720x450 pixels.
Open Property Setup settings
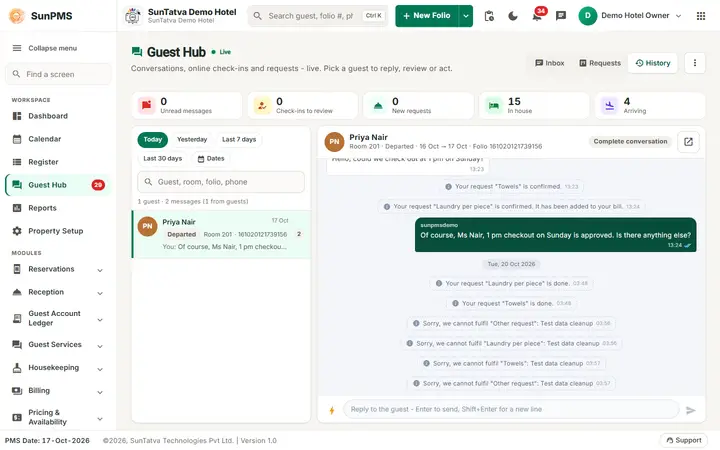56,231
